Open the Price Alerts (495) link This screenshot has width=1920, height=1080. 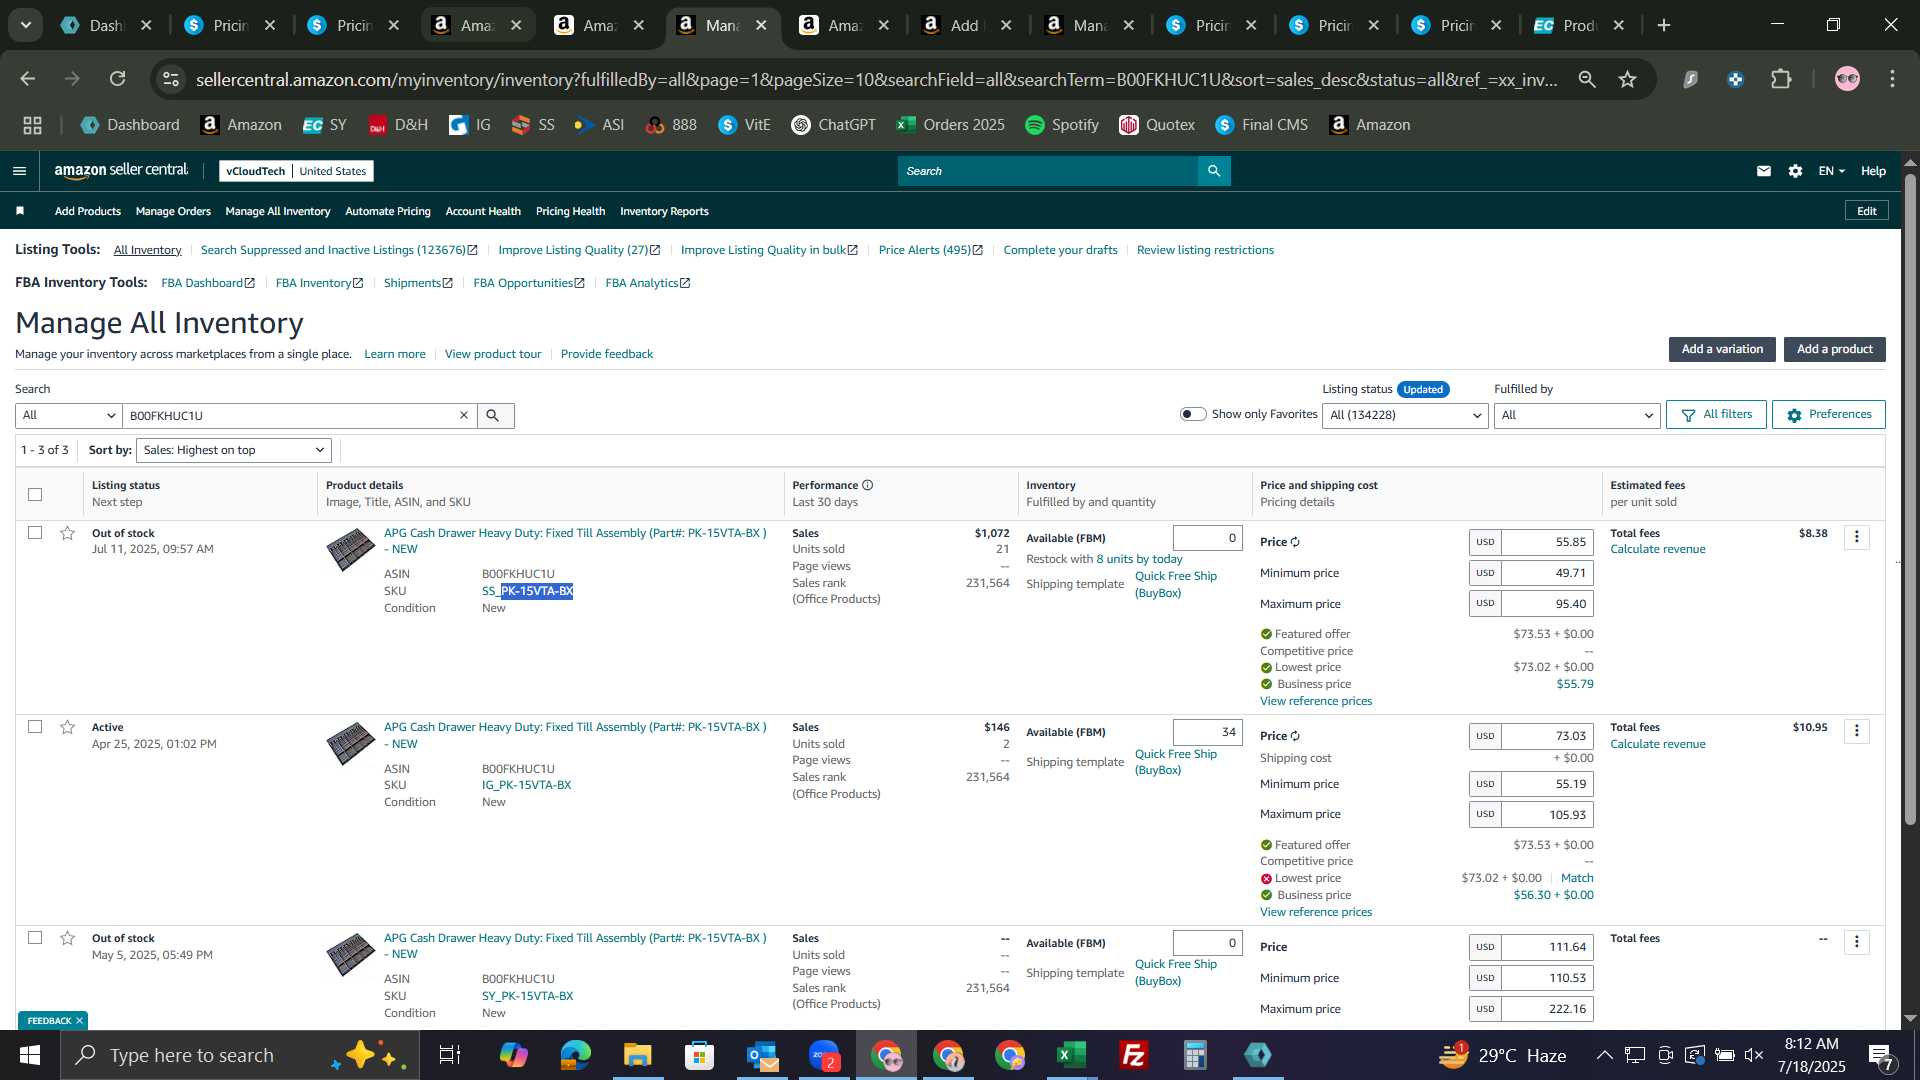(930, 250)
